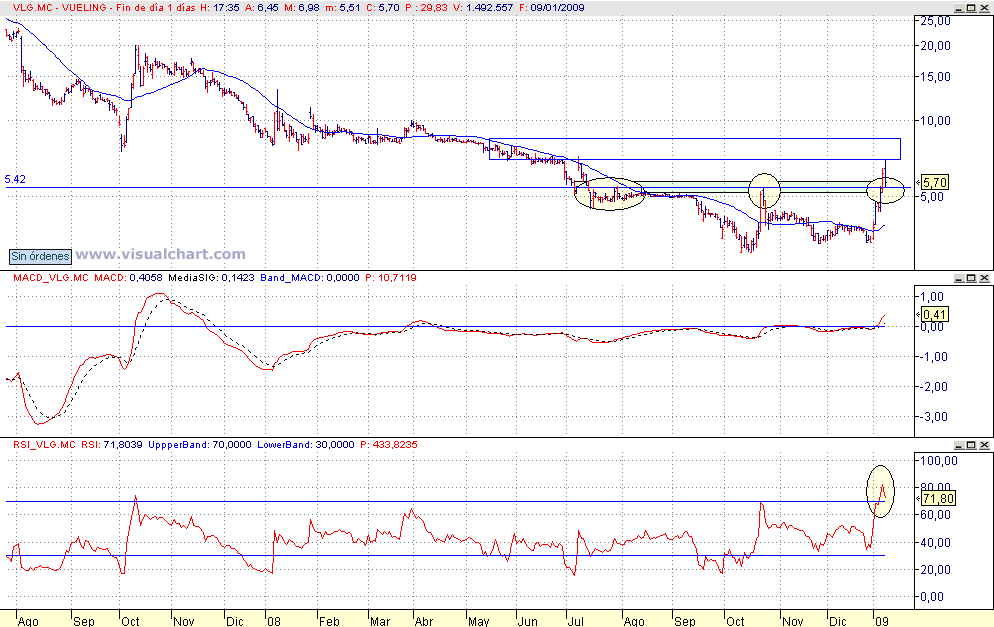Click the 10,00 price axis label
Screen dimensions: 994x627
[x=935, y=120]
